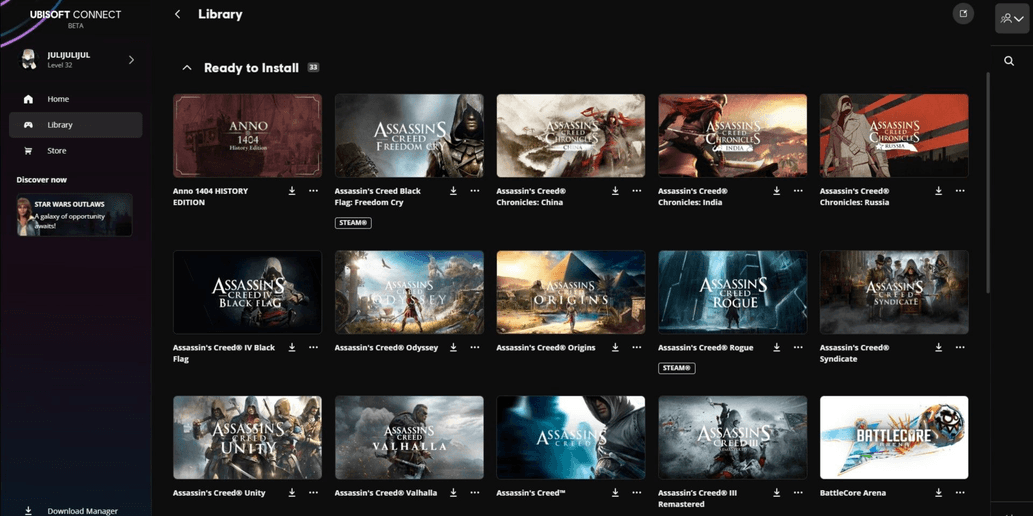Viewport: 1033px width, 516px height.
Task: Open the friends dropdown in top right
Action: 1012,18
